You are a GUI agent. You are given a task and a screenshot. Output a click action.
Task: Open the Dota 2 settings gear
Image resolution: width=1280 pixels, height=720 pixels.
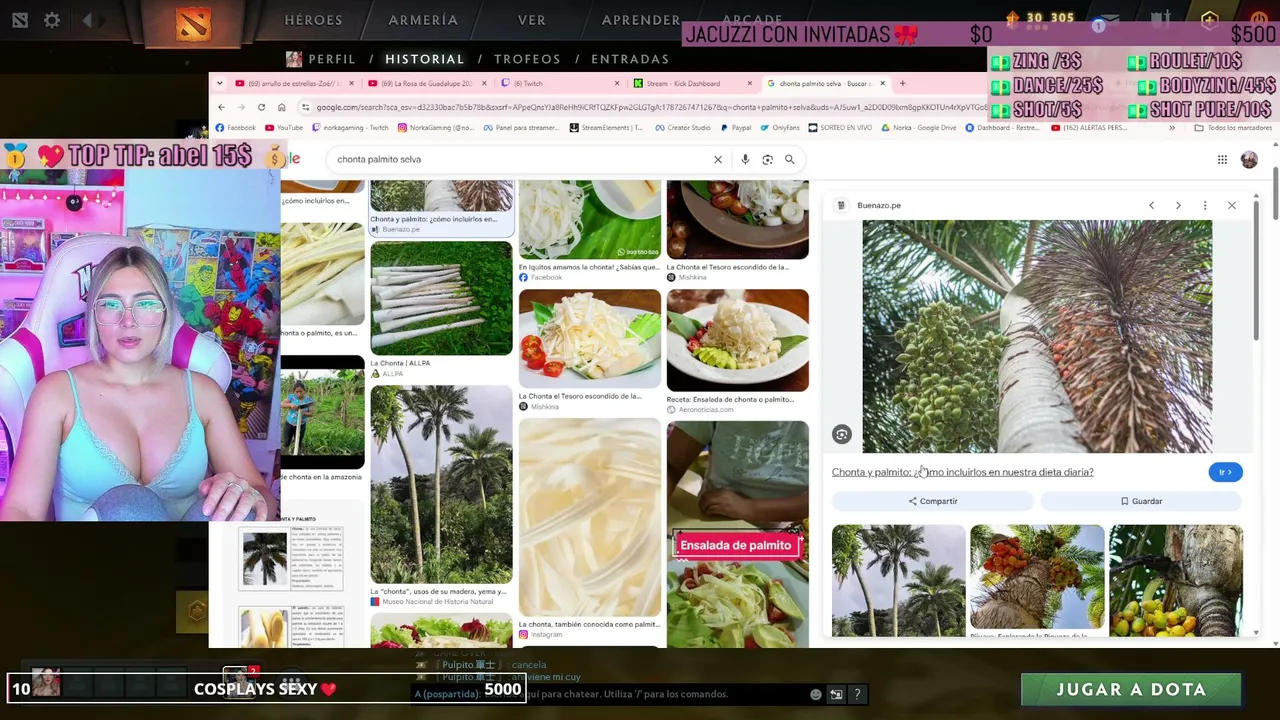(52, 20)
